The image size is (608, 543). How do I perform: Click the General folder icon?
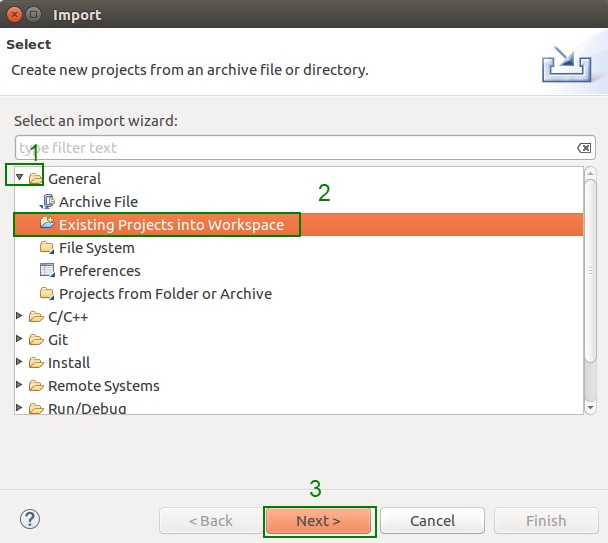point(36,179)
